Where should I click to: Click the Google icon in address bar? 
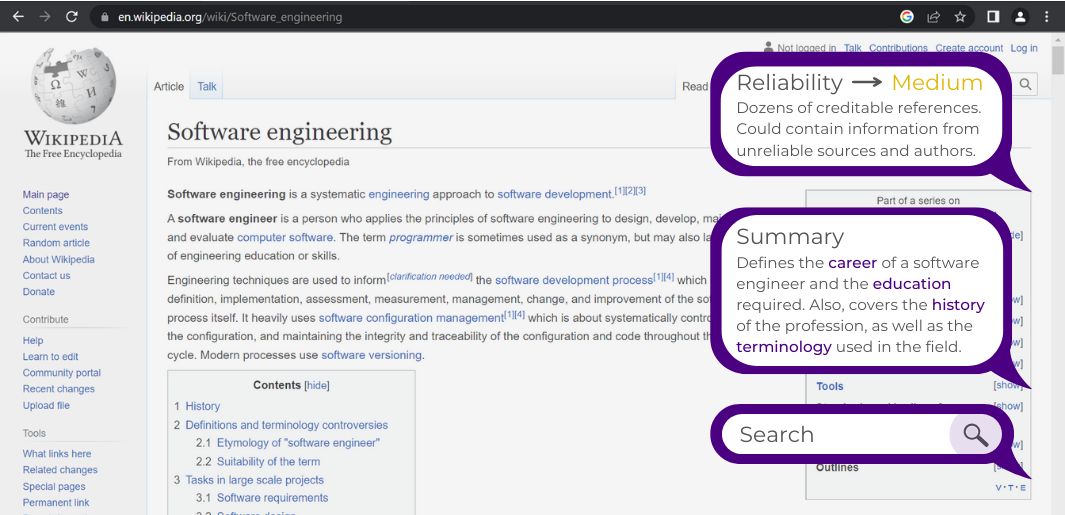click(x=907, y=17)
